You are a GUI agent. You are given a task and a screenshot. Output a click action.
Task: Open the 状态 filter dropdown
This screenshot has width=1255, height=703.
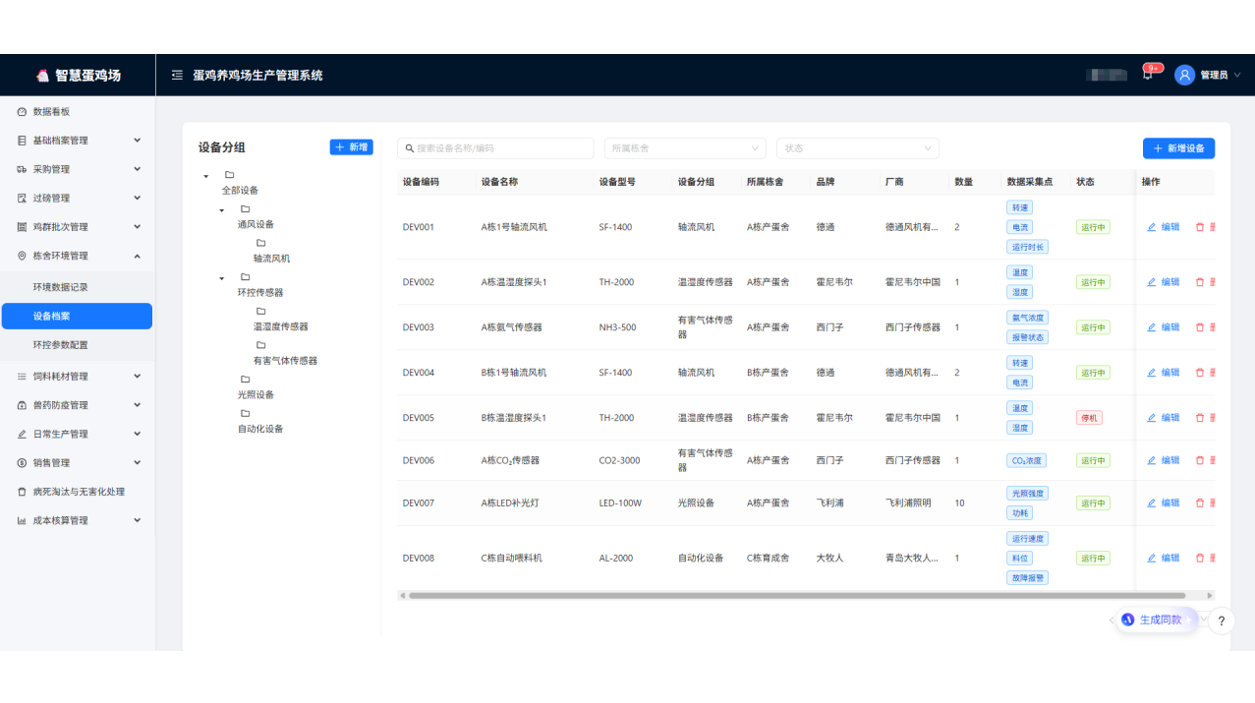(x=858, y=148)
